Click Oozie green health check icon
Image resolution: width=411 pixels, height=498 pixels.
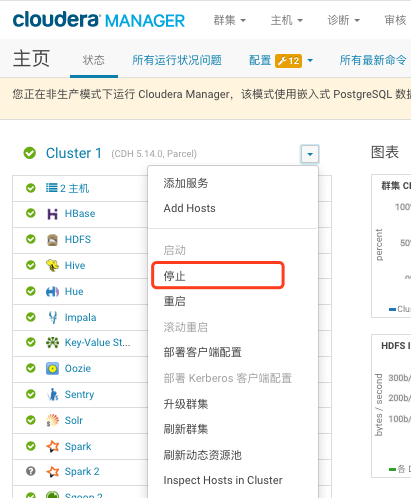pyautogui.click(x=31, y=368)
